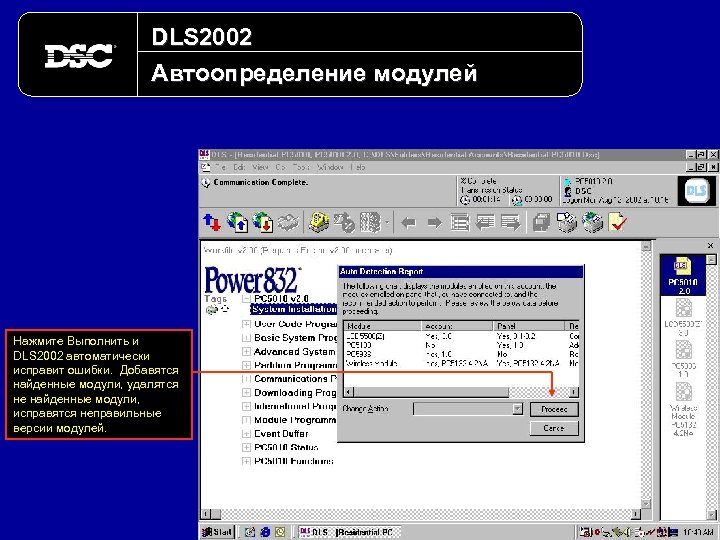Select the LCD5500(Z) row in the report

point(461,336)
